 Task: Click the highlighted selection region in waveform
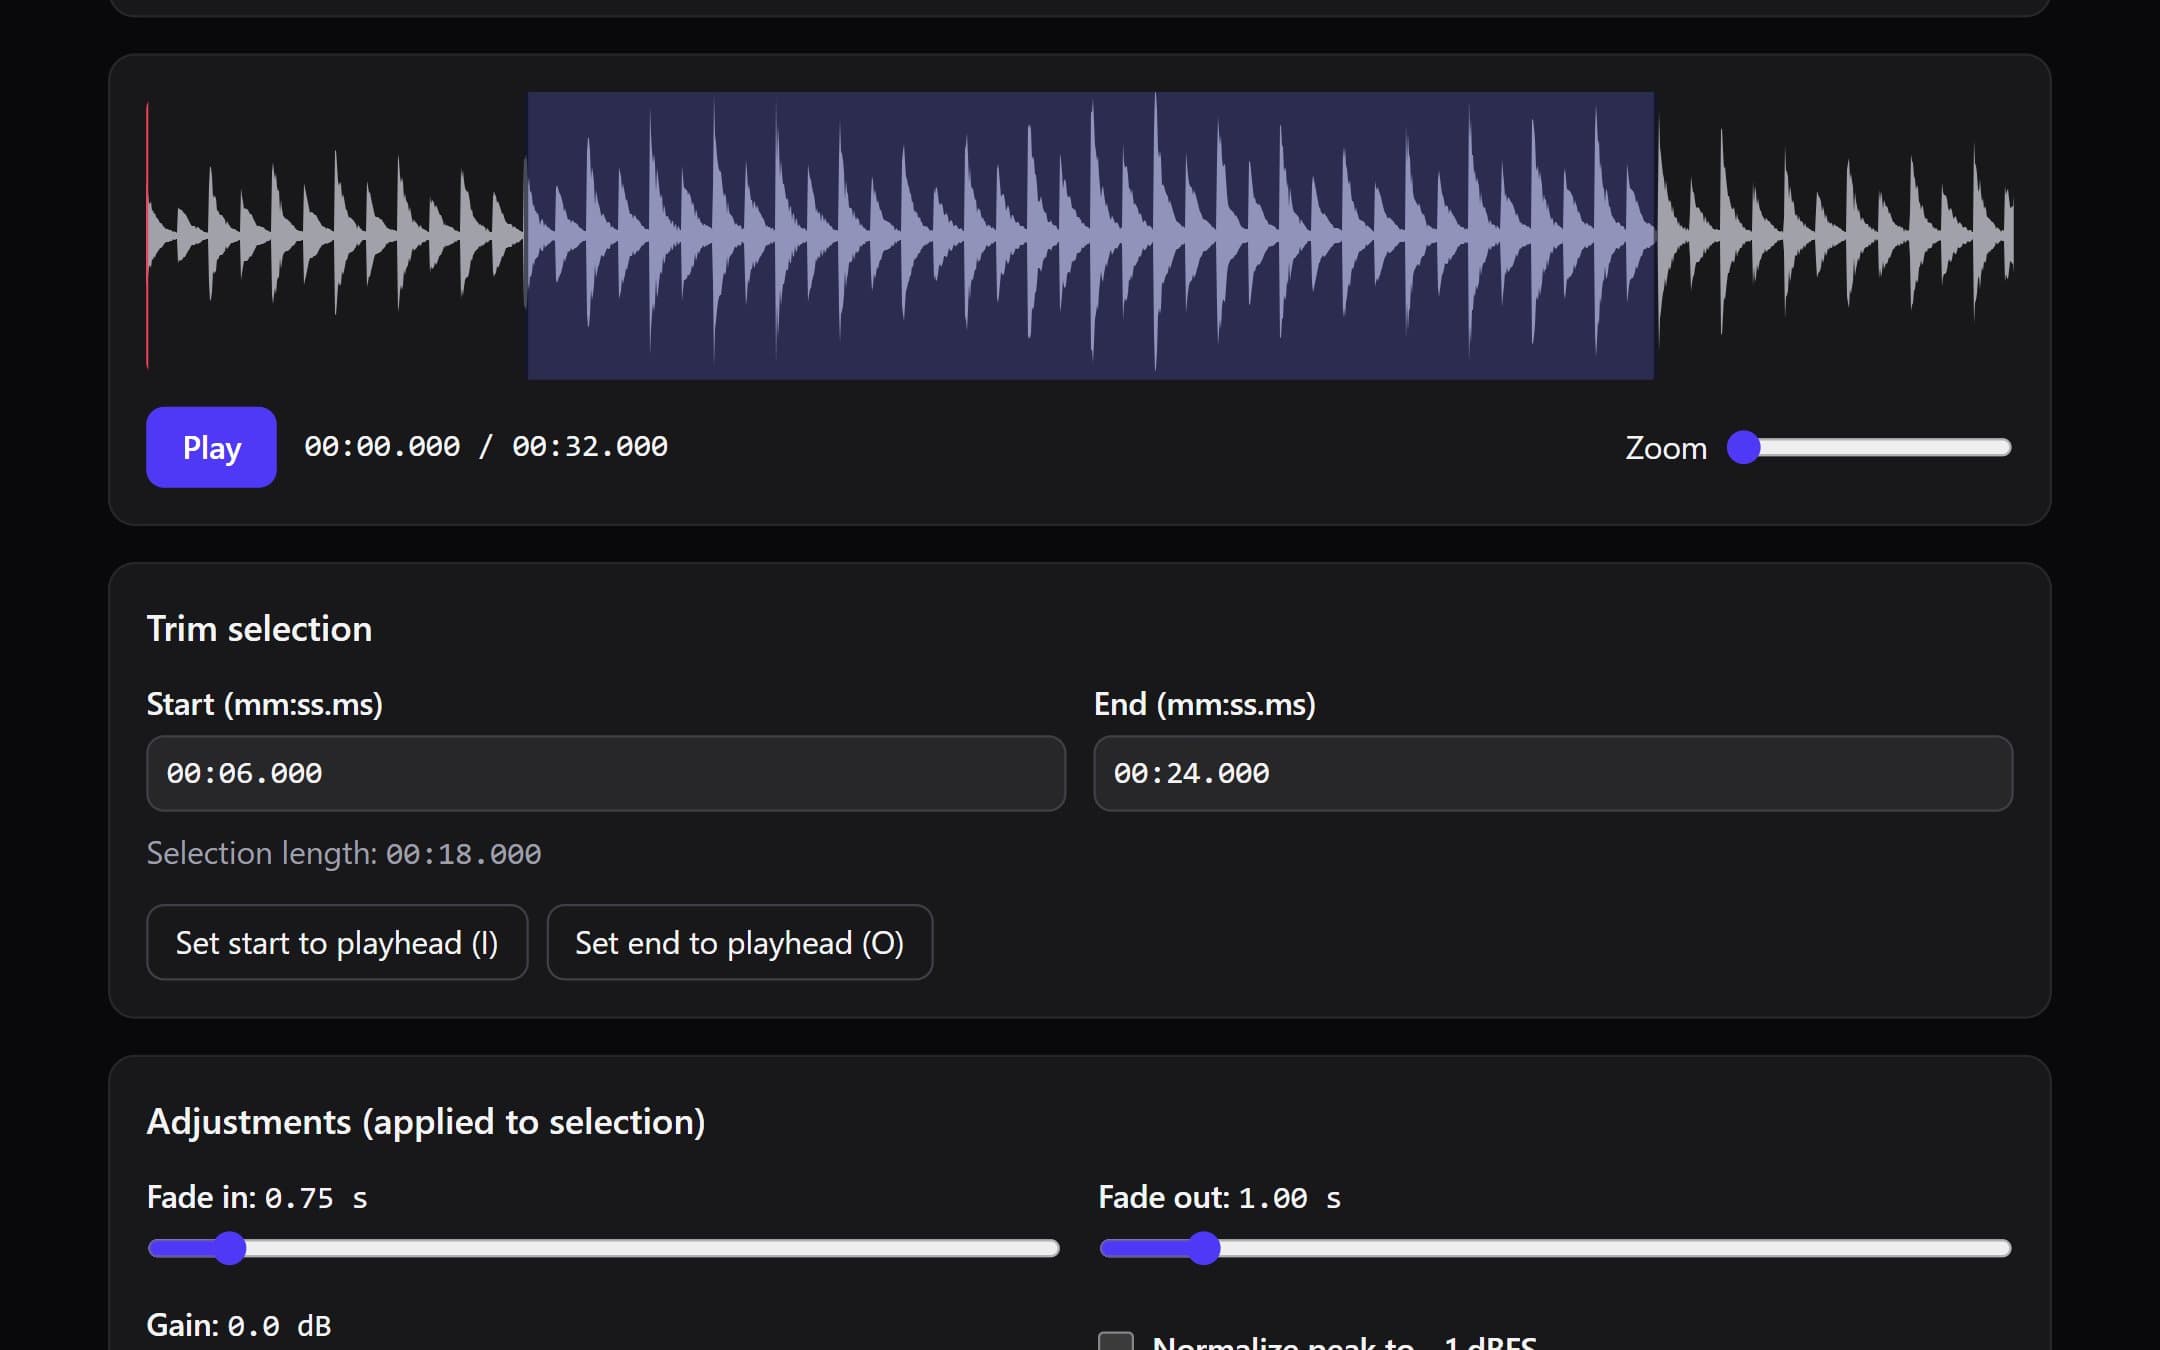(1090, 235)
